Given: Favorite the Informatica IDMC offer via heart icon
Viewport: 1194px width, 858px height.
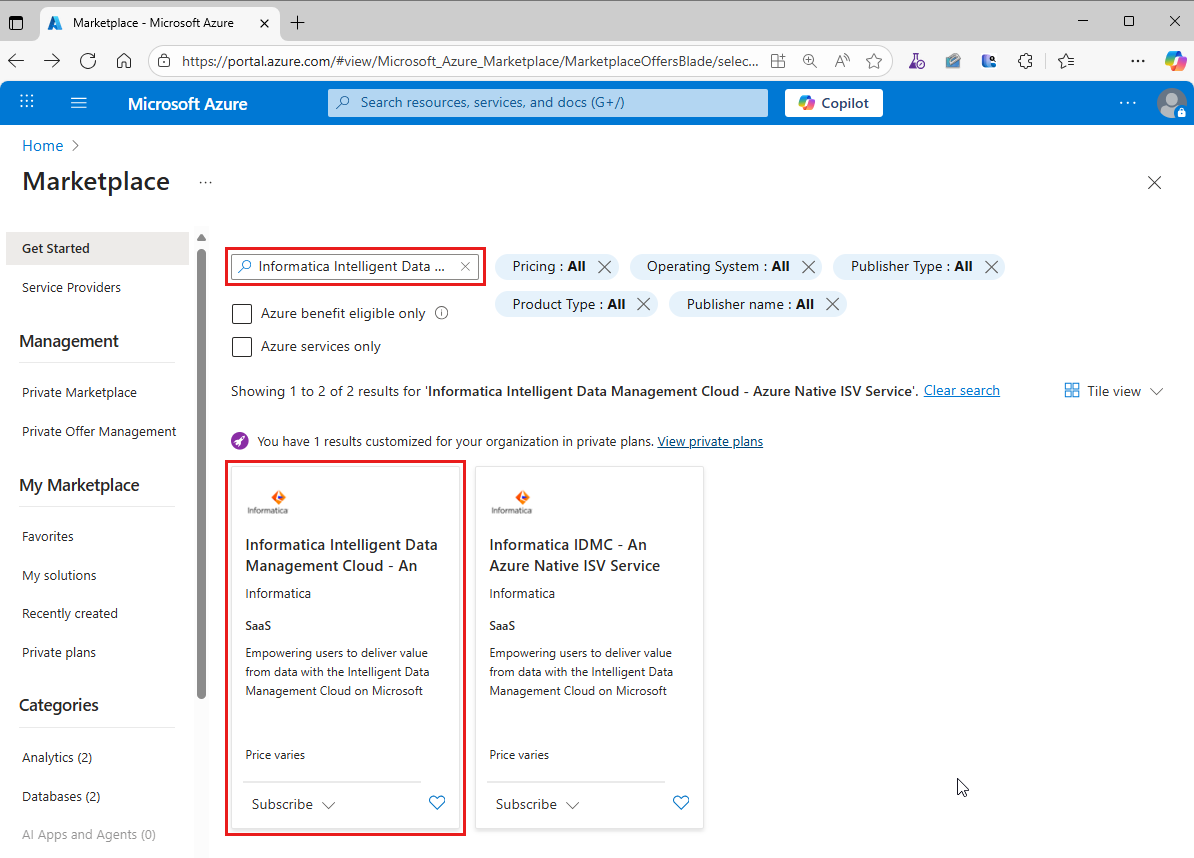Looking at the screenshot, I should (681, 802).
